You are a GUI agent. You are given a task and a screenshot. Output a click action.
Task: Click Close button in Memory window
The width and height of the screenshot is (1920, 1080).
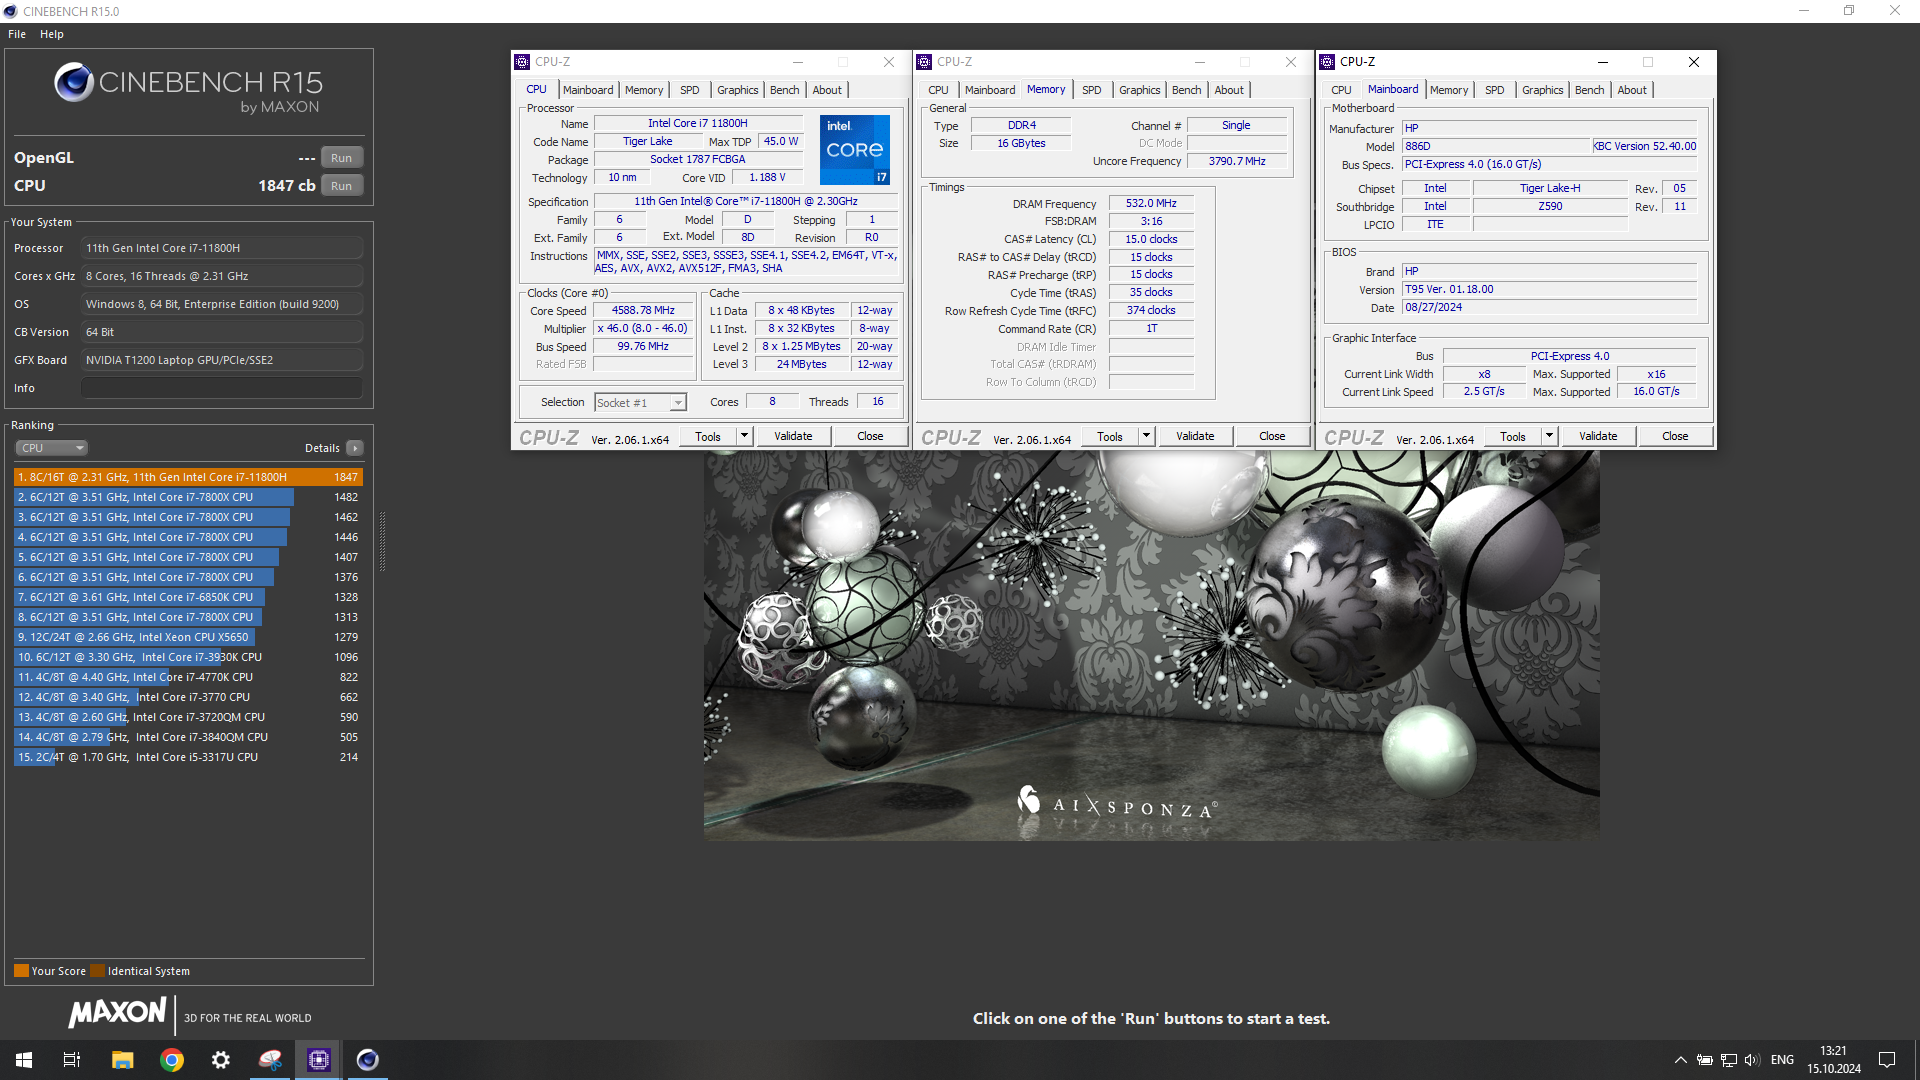pyautogui.click(x=1272, y=436)
